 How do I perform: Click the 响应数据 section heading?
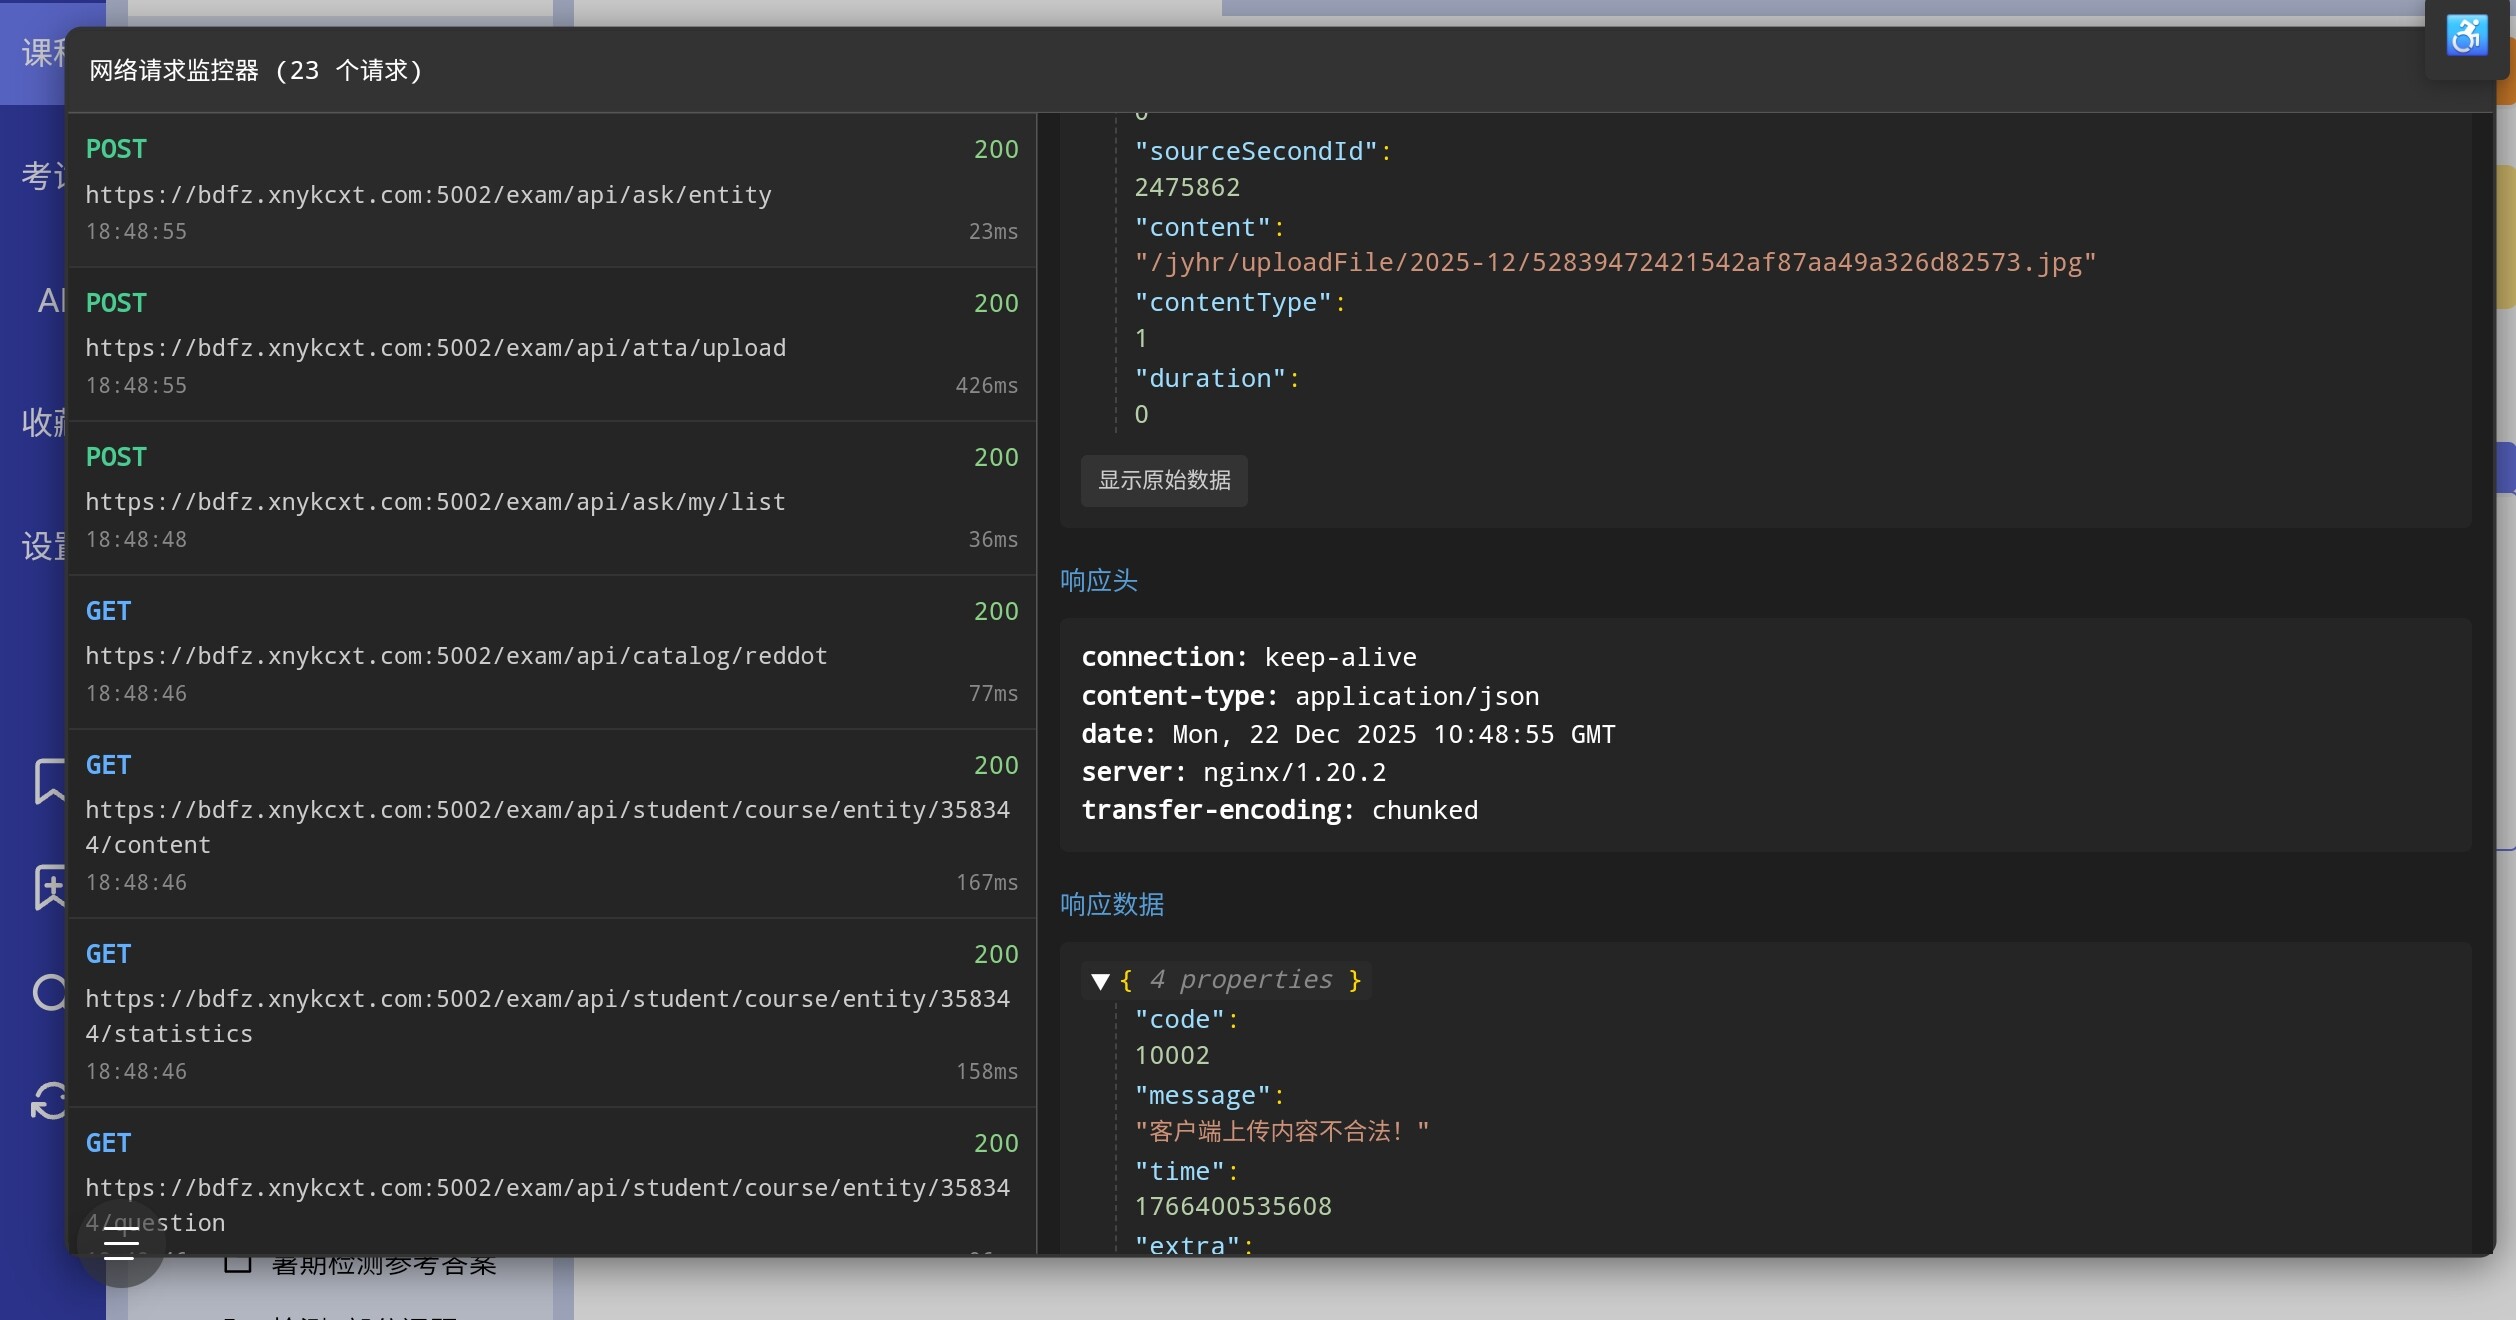1111,905
